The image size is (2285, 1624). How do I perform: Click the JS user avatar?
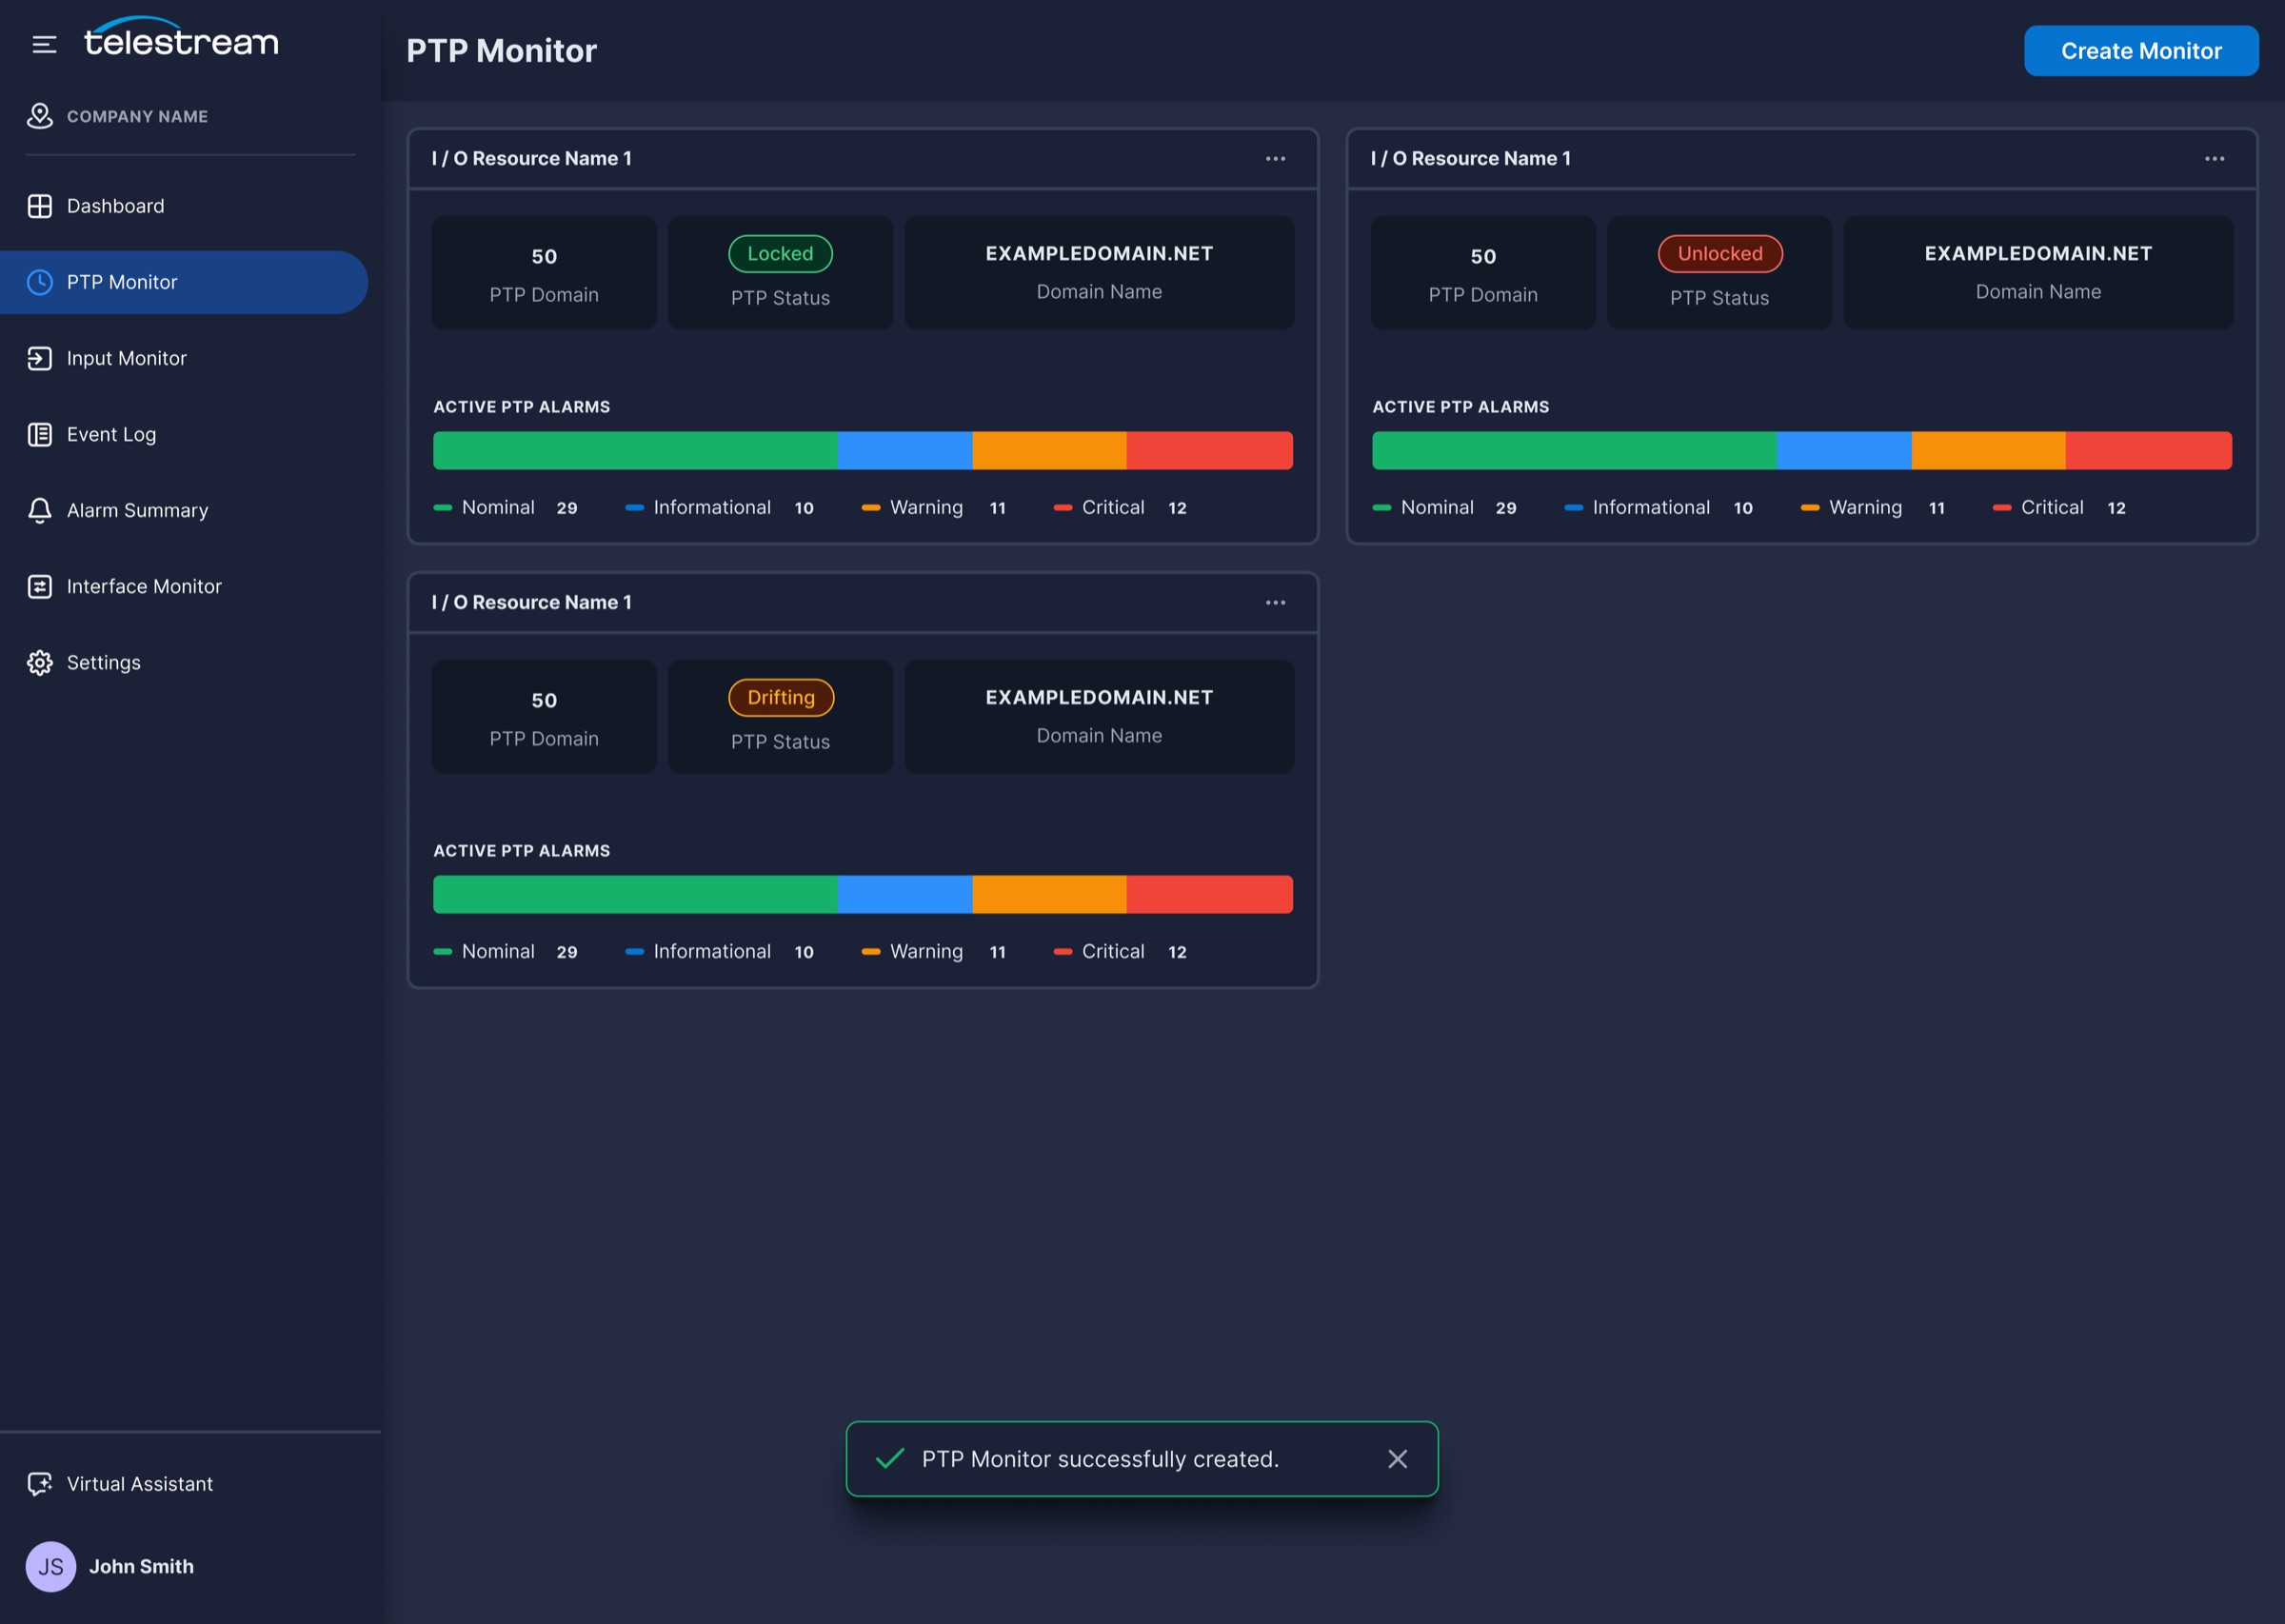(50, 1567)
